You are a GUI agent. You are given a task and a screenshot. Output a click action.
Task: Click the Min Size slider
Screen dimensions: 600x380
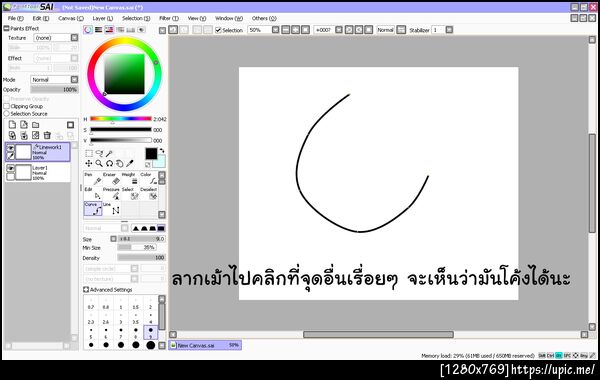(137, 248)
